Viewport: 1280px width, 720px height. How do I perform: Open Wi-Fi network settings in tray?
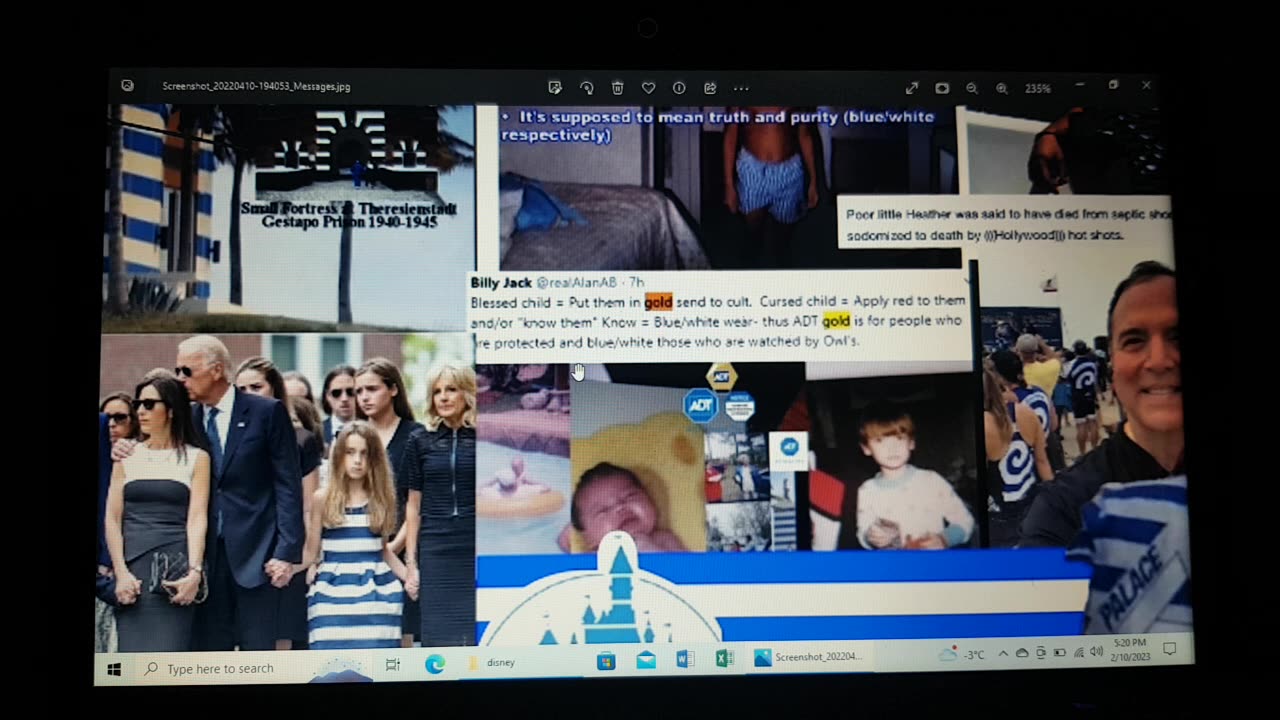pyautogui.click(x=1079, y=652)
